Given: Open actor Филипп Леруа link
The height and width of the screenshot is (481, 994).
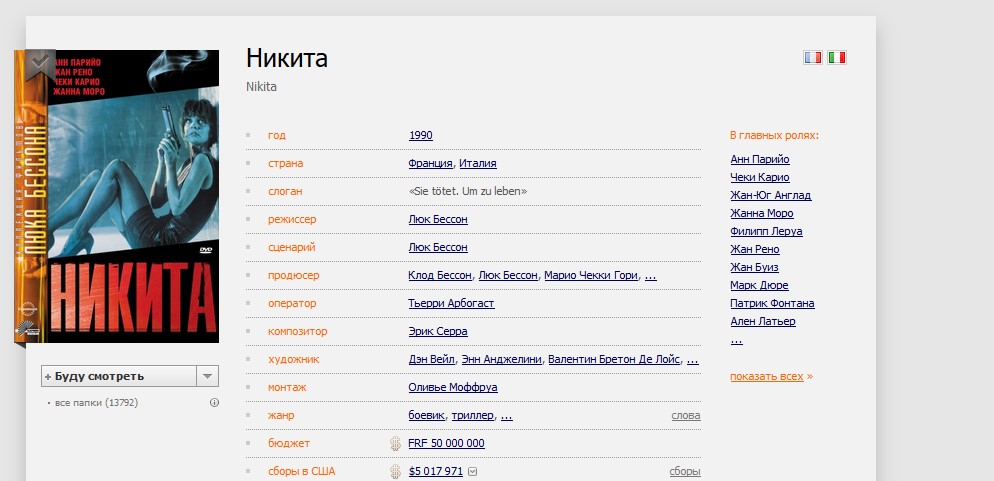Looking at the screenshot, I should [766, 231].
